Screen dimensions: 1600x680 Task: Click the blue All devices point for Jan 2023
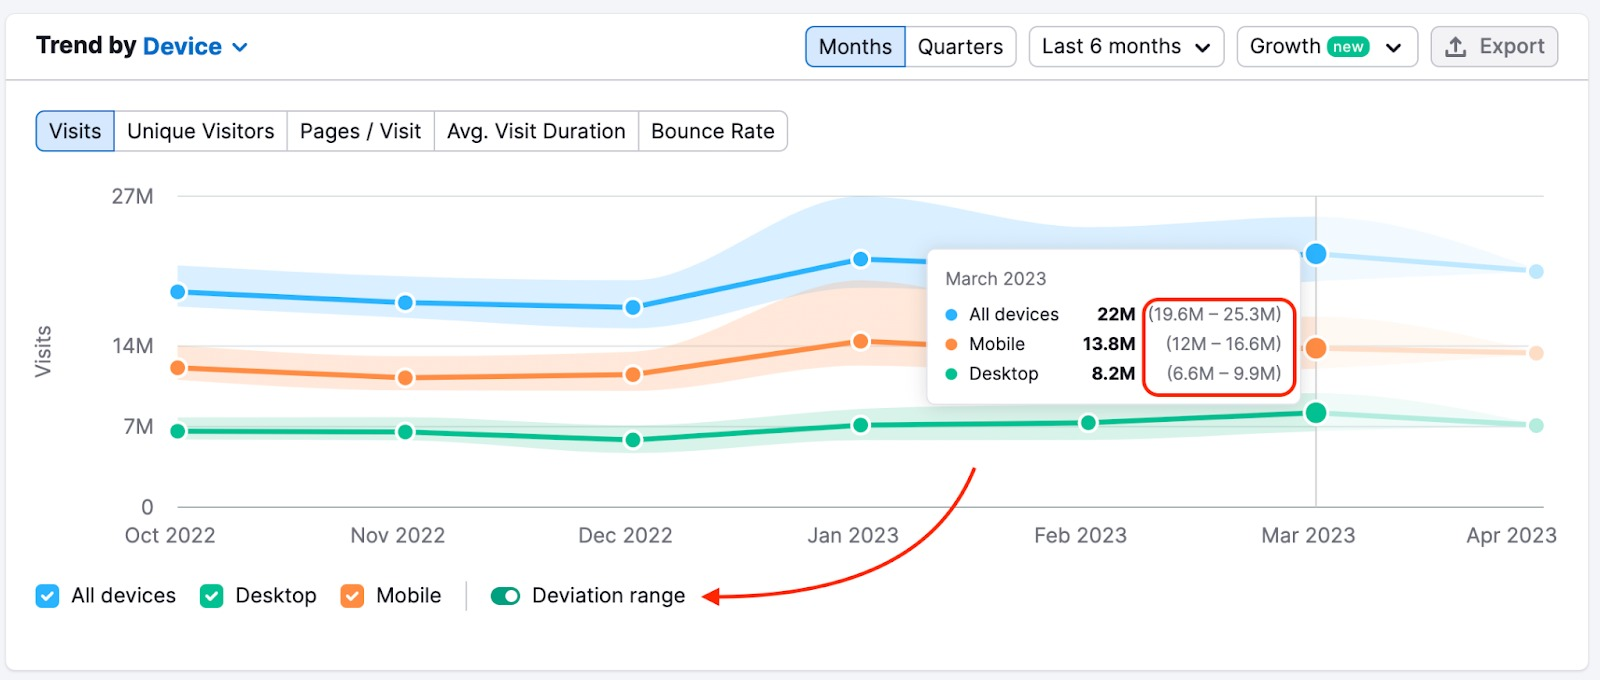coord(860,259)
